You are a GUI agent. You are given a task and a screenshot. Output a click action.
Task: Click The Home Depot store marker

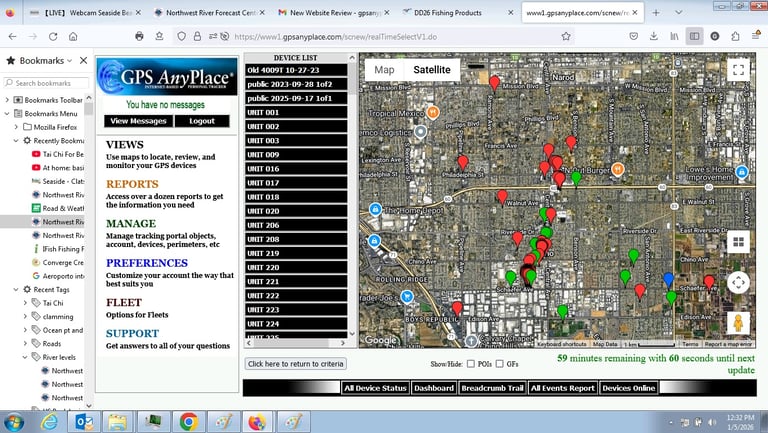375,210
